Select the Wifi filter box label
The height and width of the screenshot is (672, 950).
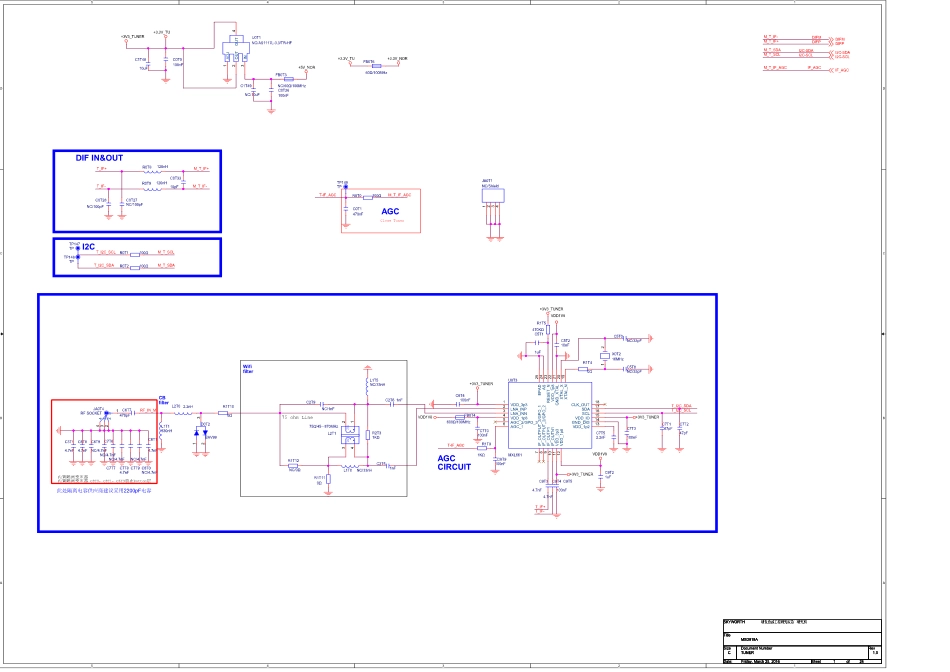[x=248, y=369]
